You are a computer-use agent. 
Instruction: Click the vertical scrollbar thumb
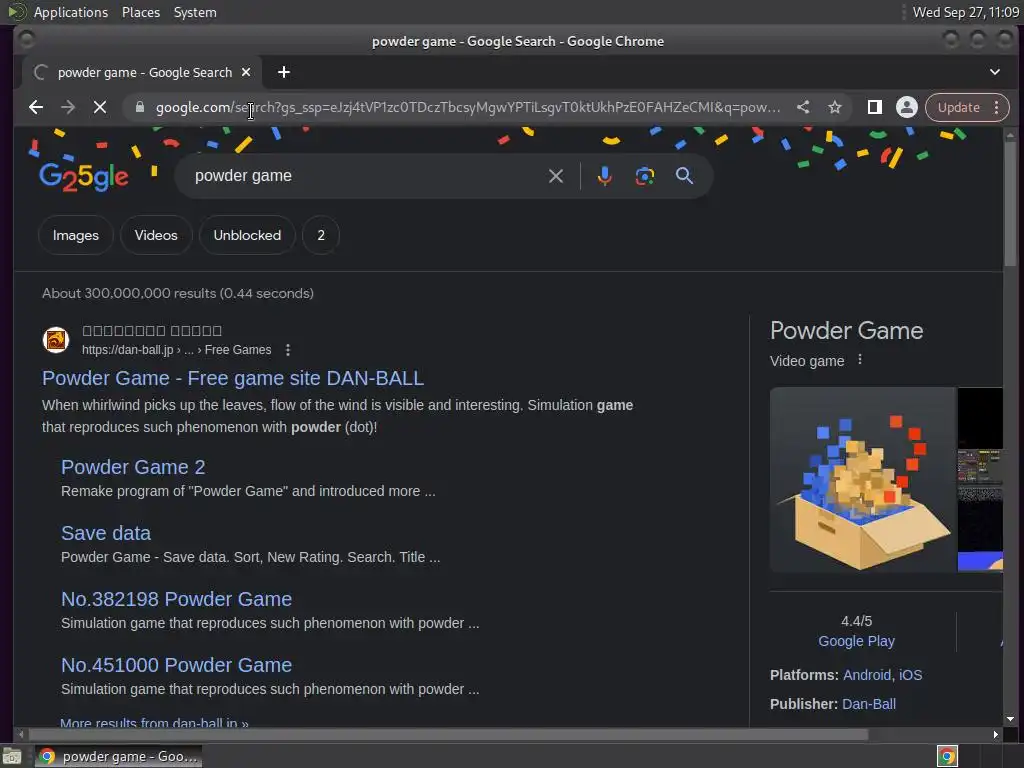coord(1010,204)
